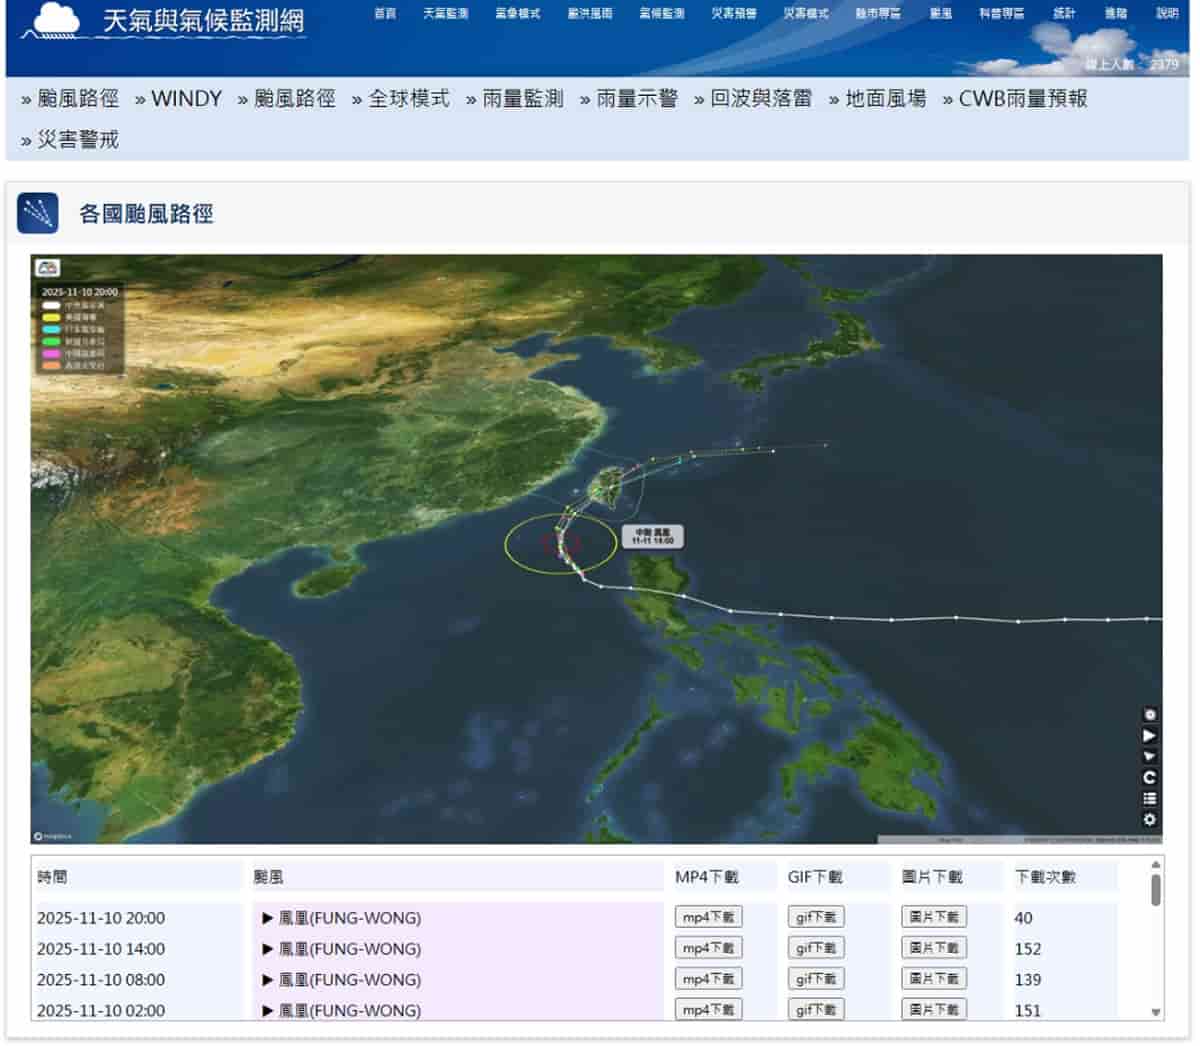This screenshot has width=1200, height=1046.
Task: Download gif for the 2025-11-10 14:00 entry
Action: coord(816,948)
